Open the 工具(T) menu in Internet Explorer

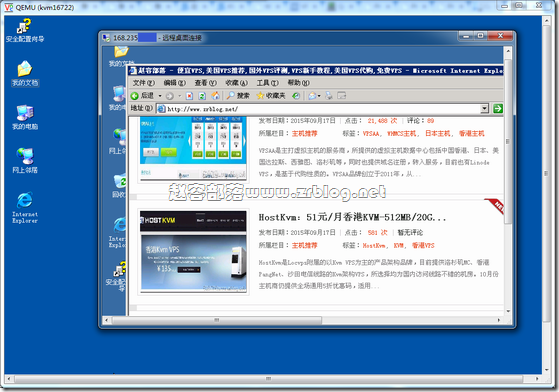[267, 83]
